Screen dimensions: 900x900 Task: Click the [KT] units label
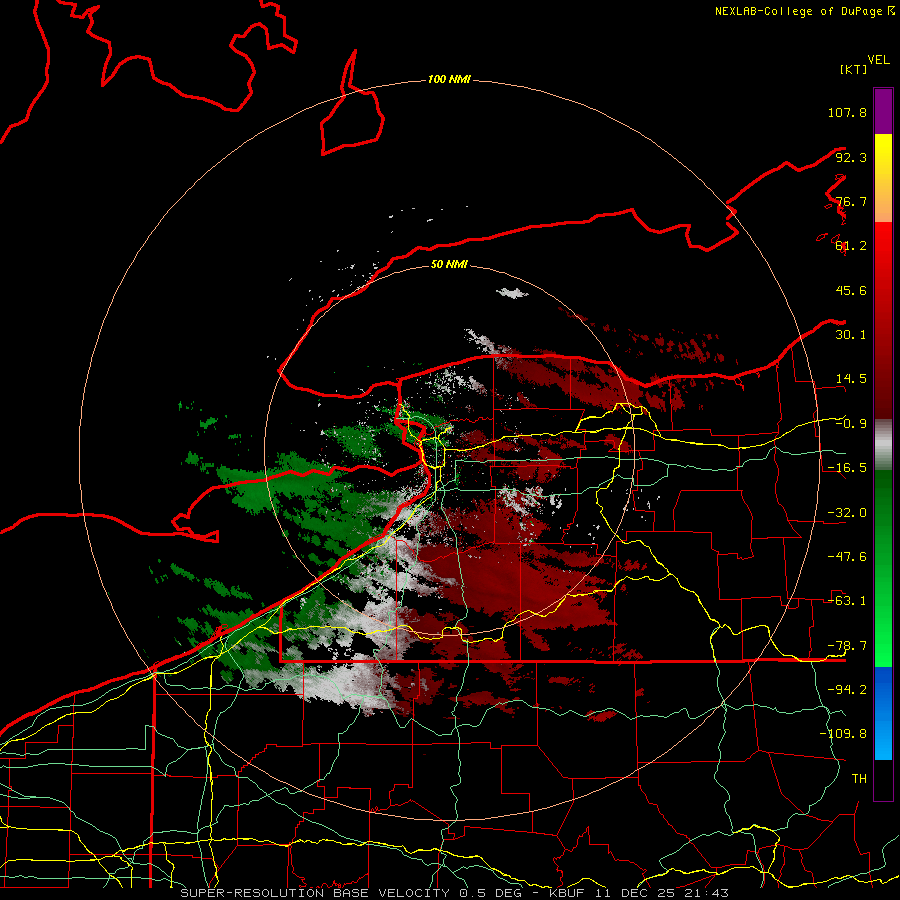click(x=854, y=69)
